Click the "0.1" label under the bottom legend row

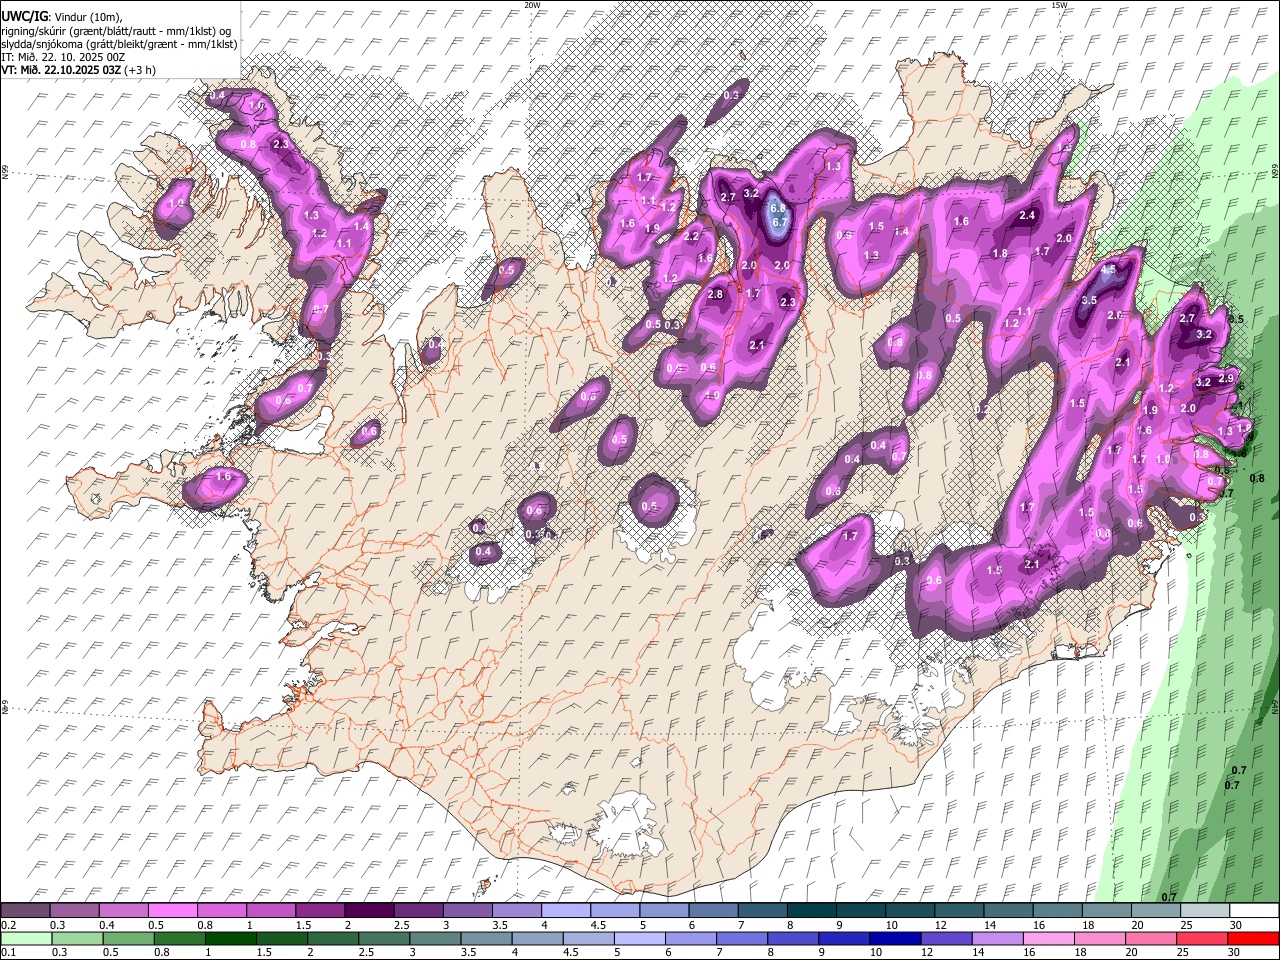(x=9, y=953)
